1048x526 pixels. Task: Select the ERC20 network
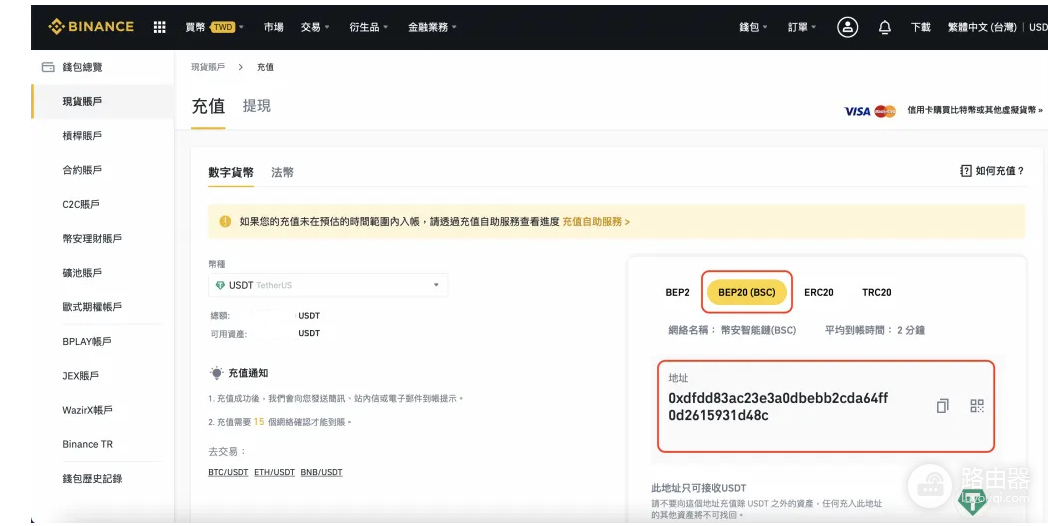coord(819,292)
